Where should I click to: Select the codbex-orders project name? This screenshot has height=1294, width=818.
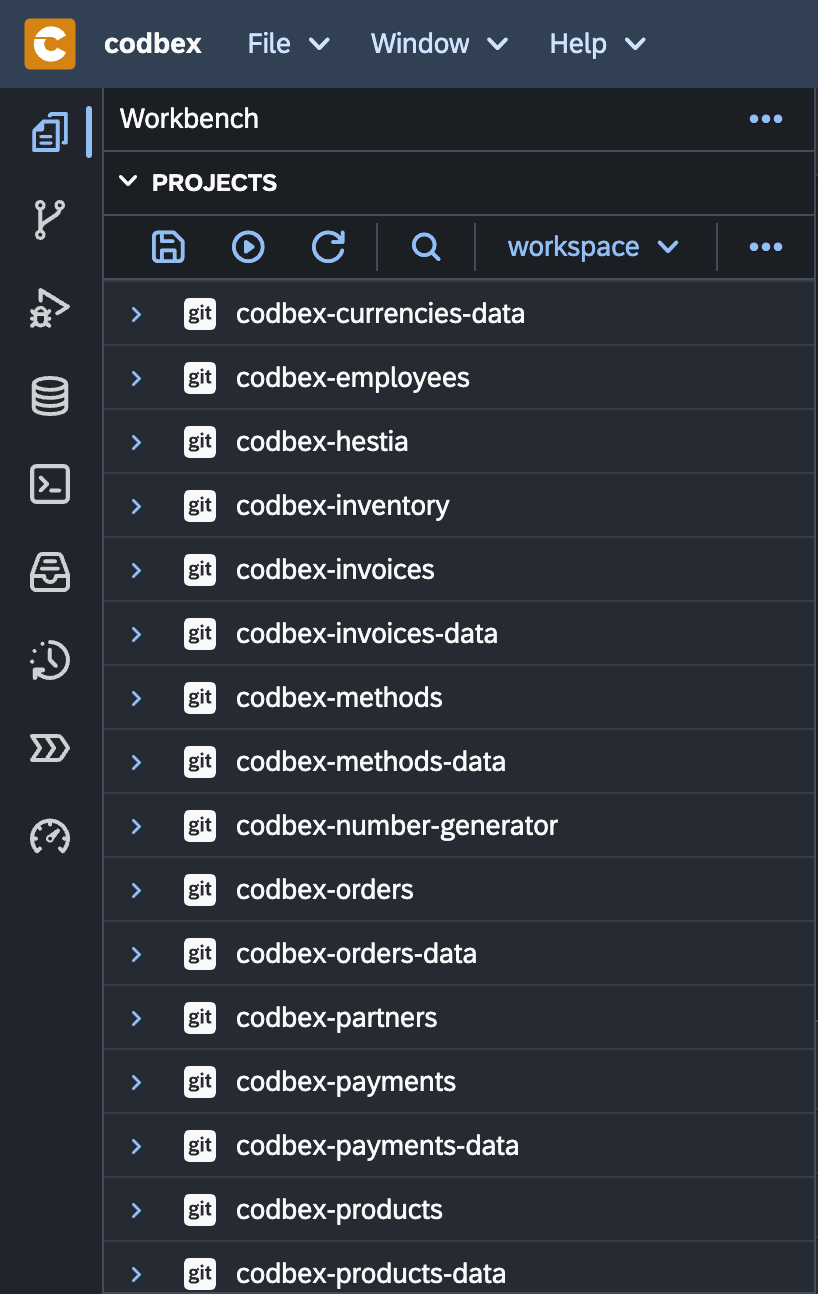click(x=325, y=890)
